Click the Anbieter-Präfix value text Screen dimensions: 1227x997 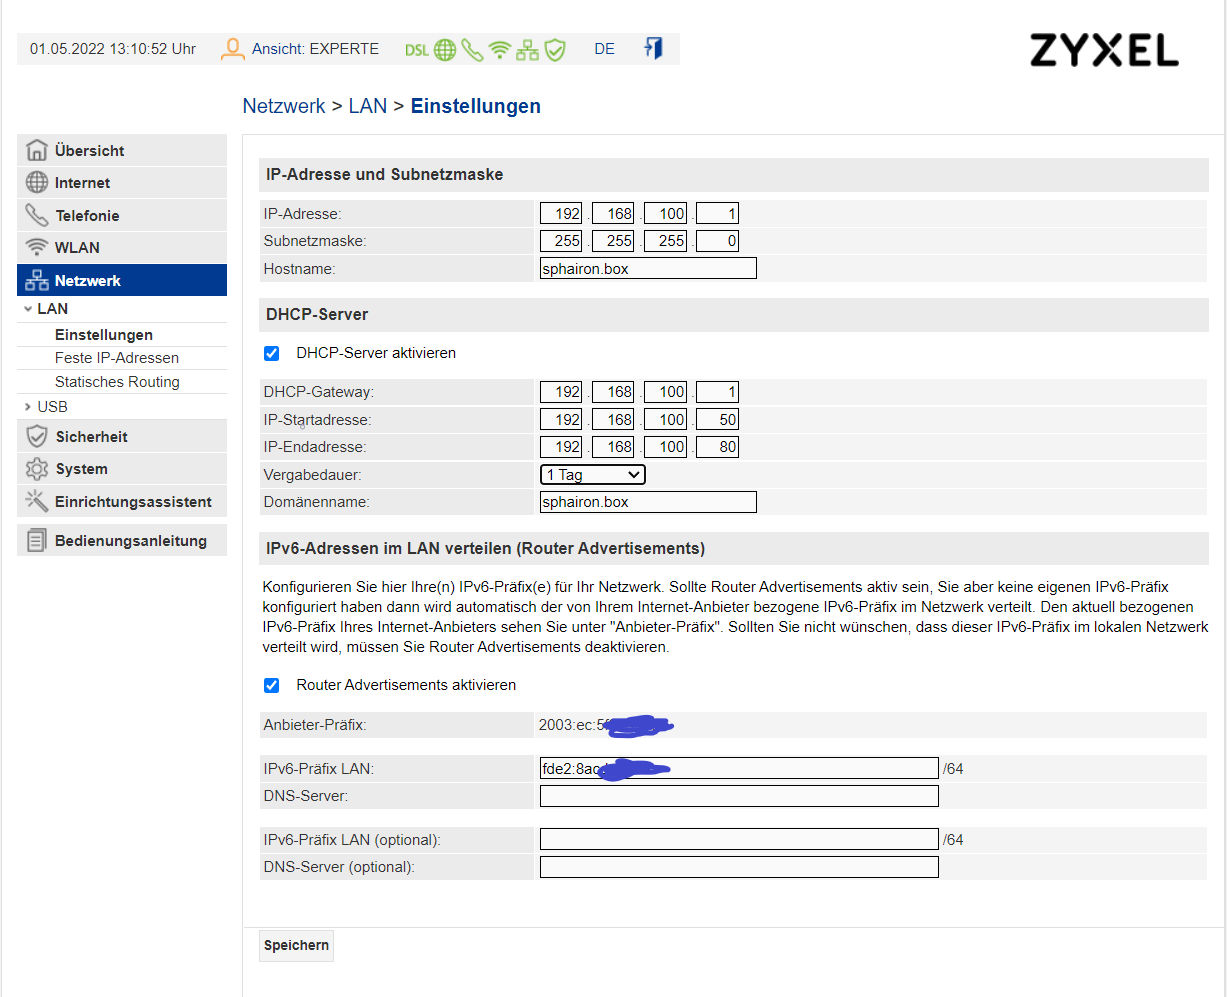pyautogui.click(x=605, y=725)
